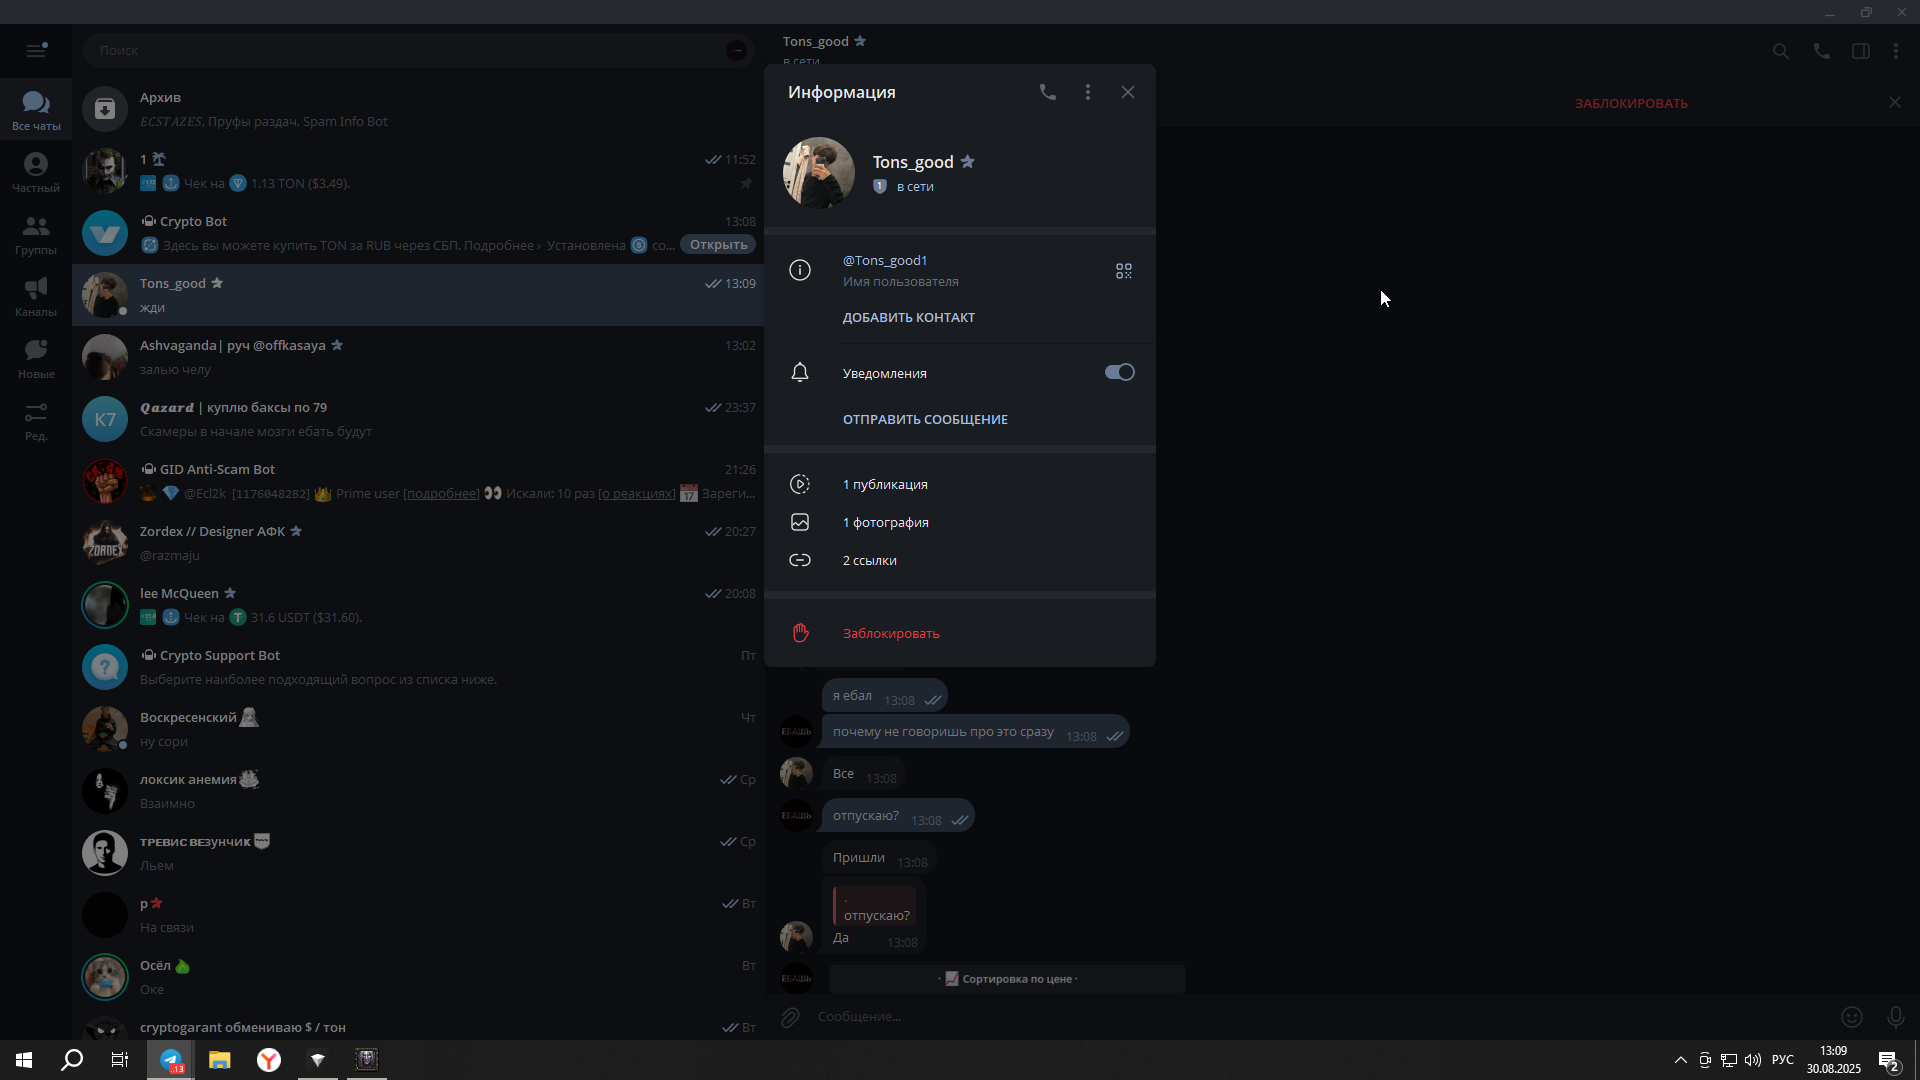Click the @Tons_good1 username link
The image size is (1920, 1080).
pos(885,260)
